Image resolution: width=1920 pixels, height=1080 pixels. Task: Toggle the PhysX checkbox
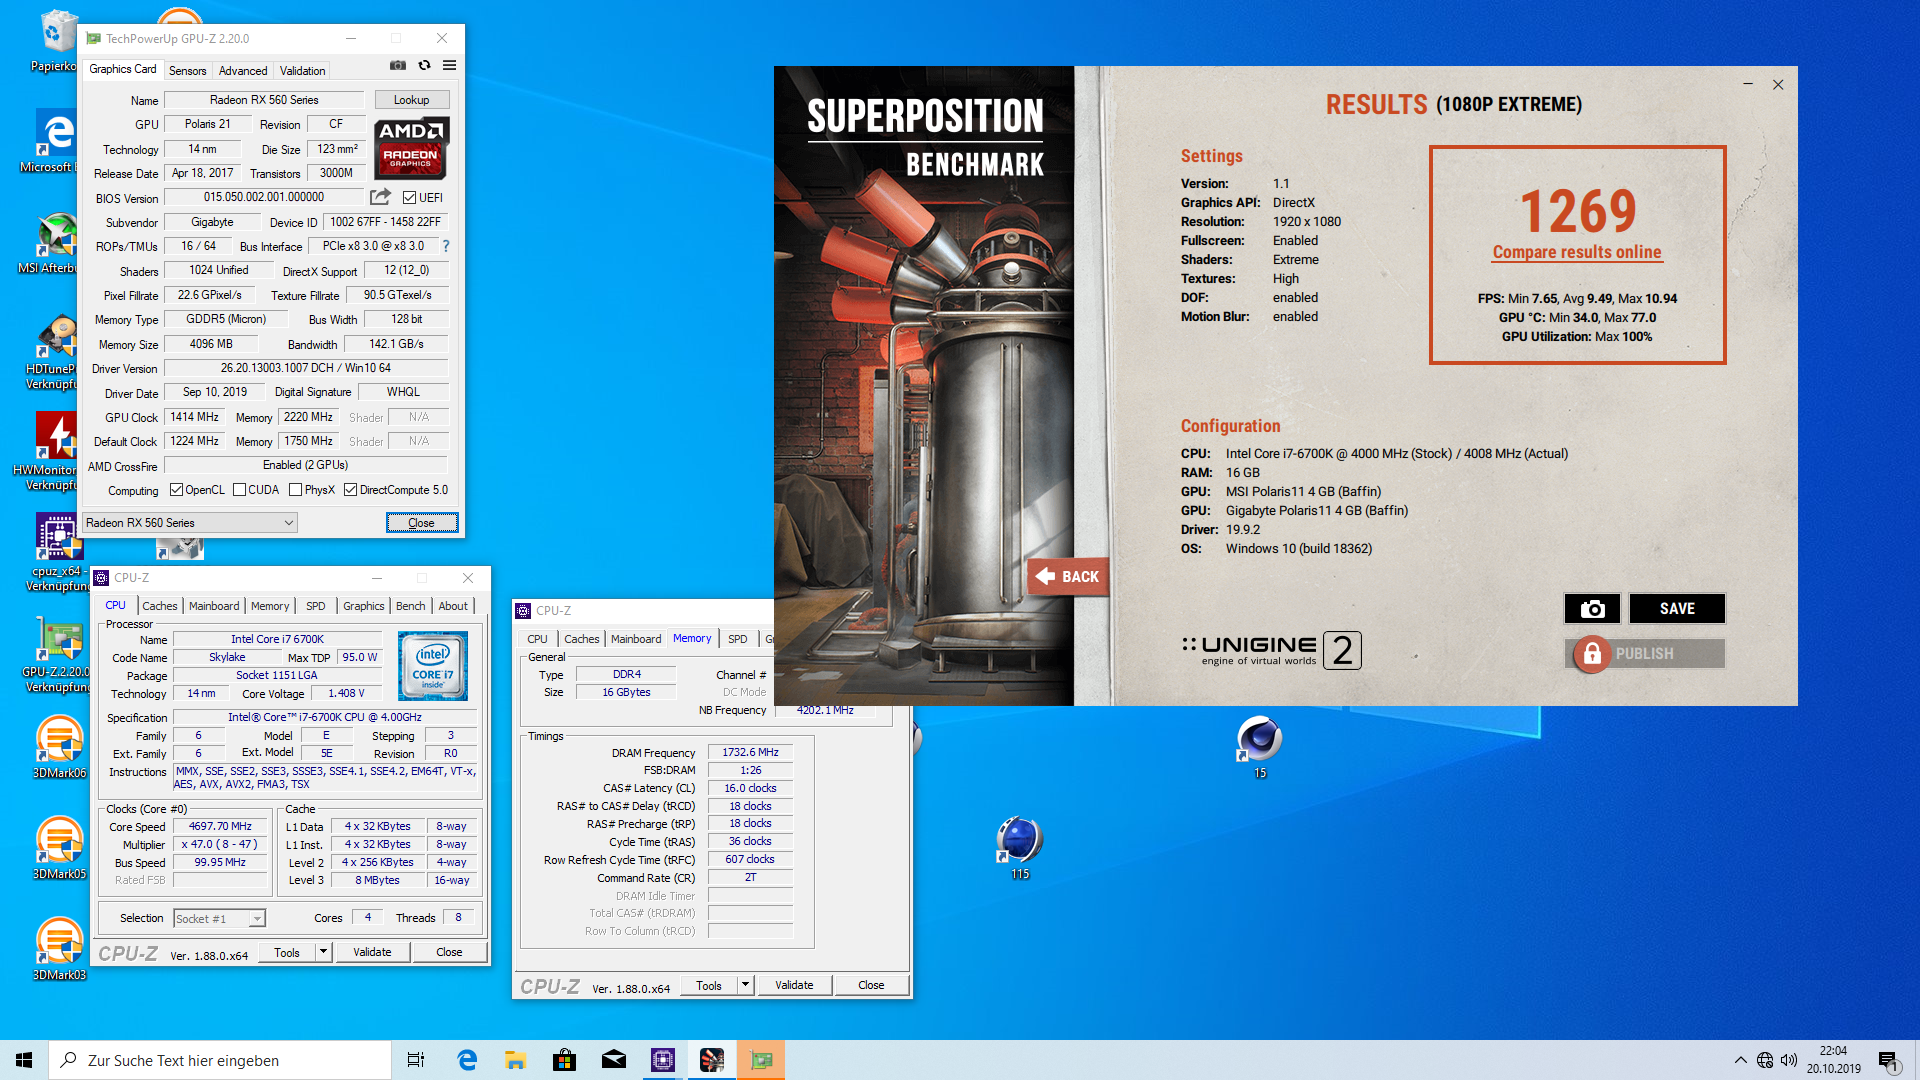tap(295, 490)
